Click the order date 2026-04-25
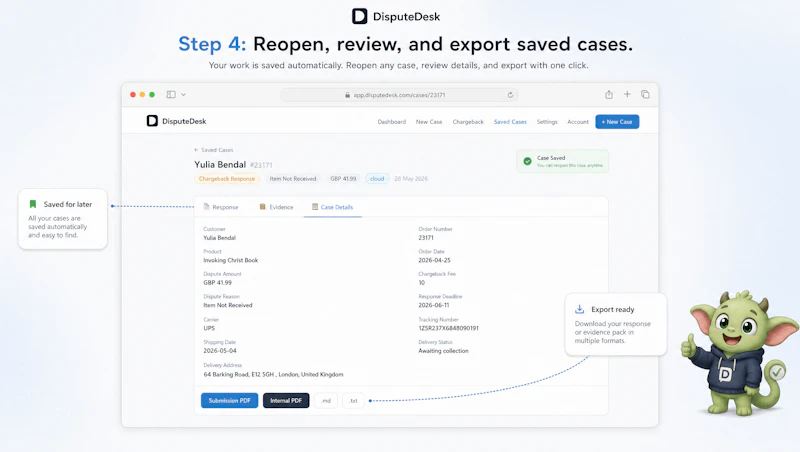Image resolution: width=800 pixels, height=452 pixels. [434, 260]
